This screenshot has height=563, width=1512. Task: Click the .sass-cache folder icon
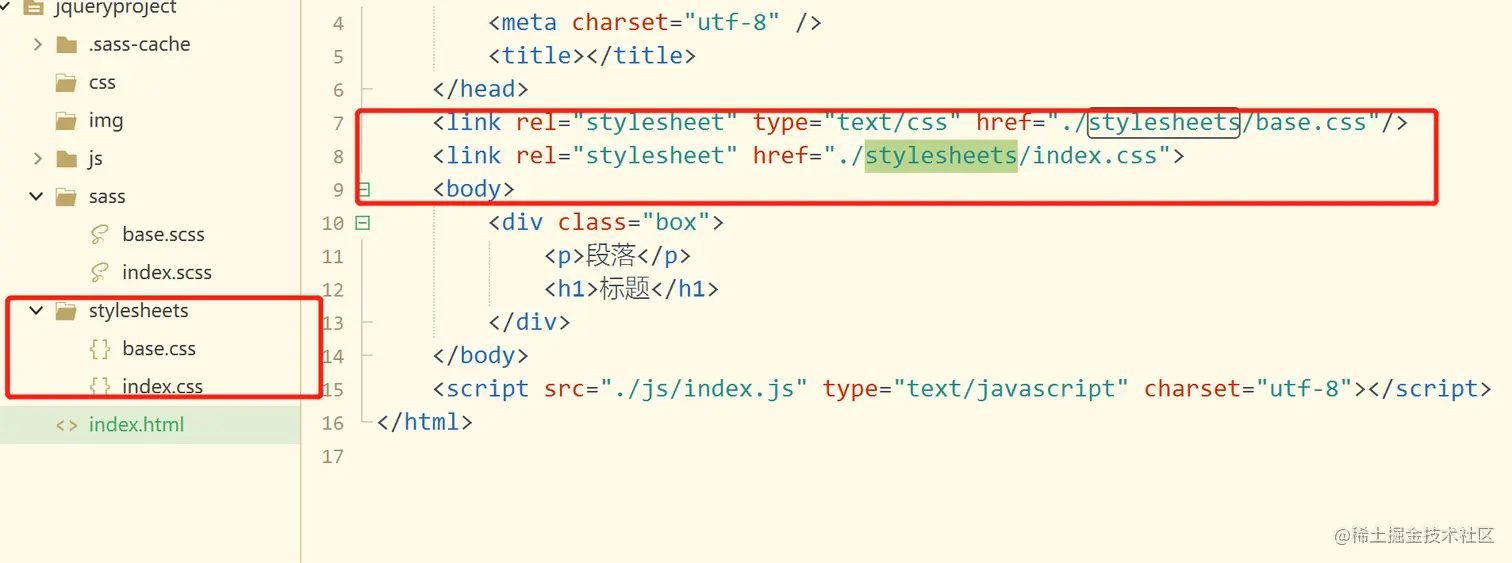tap(67, 44)
